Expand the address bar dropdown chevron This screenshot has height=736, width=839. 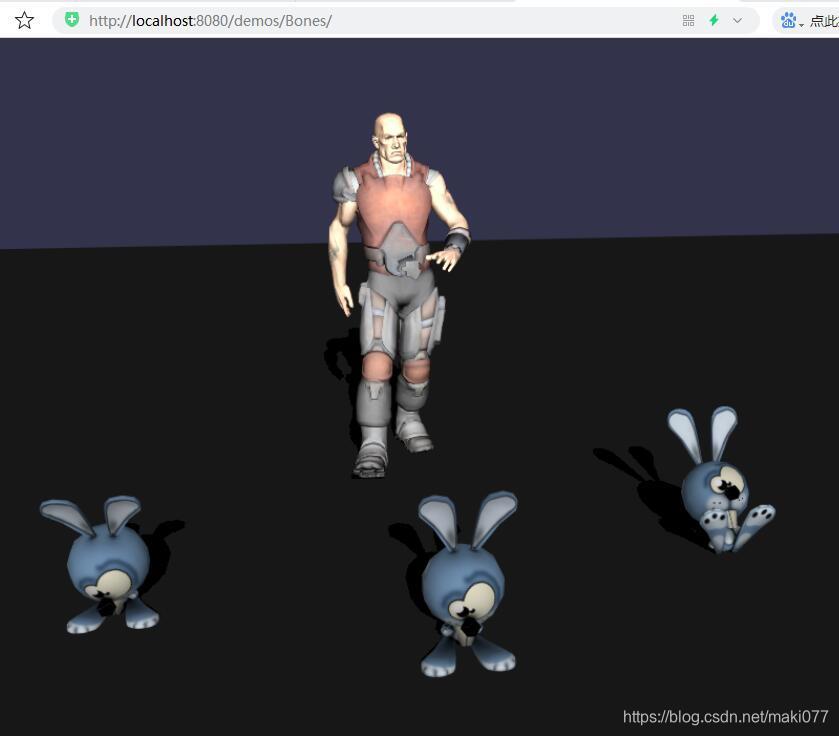tap(737, 21)
